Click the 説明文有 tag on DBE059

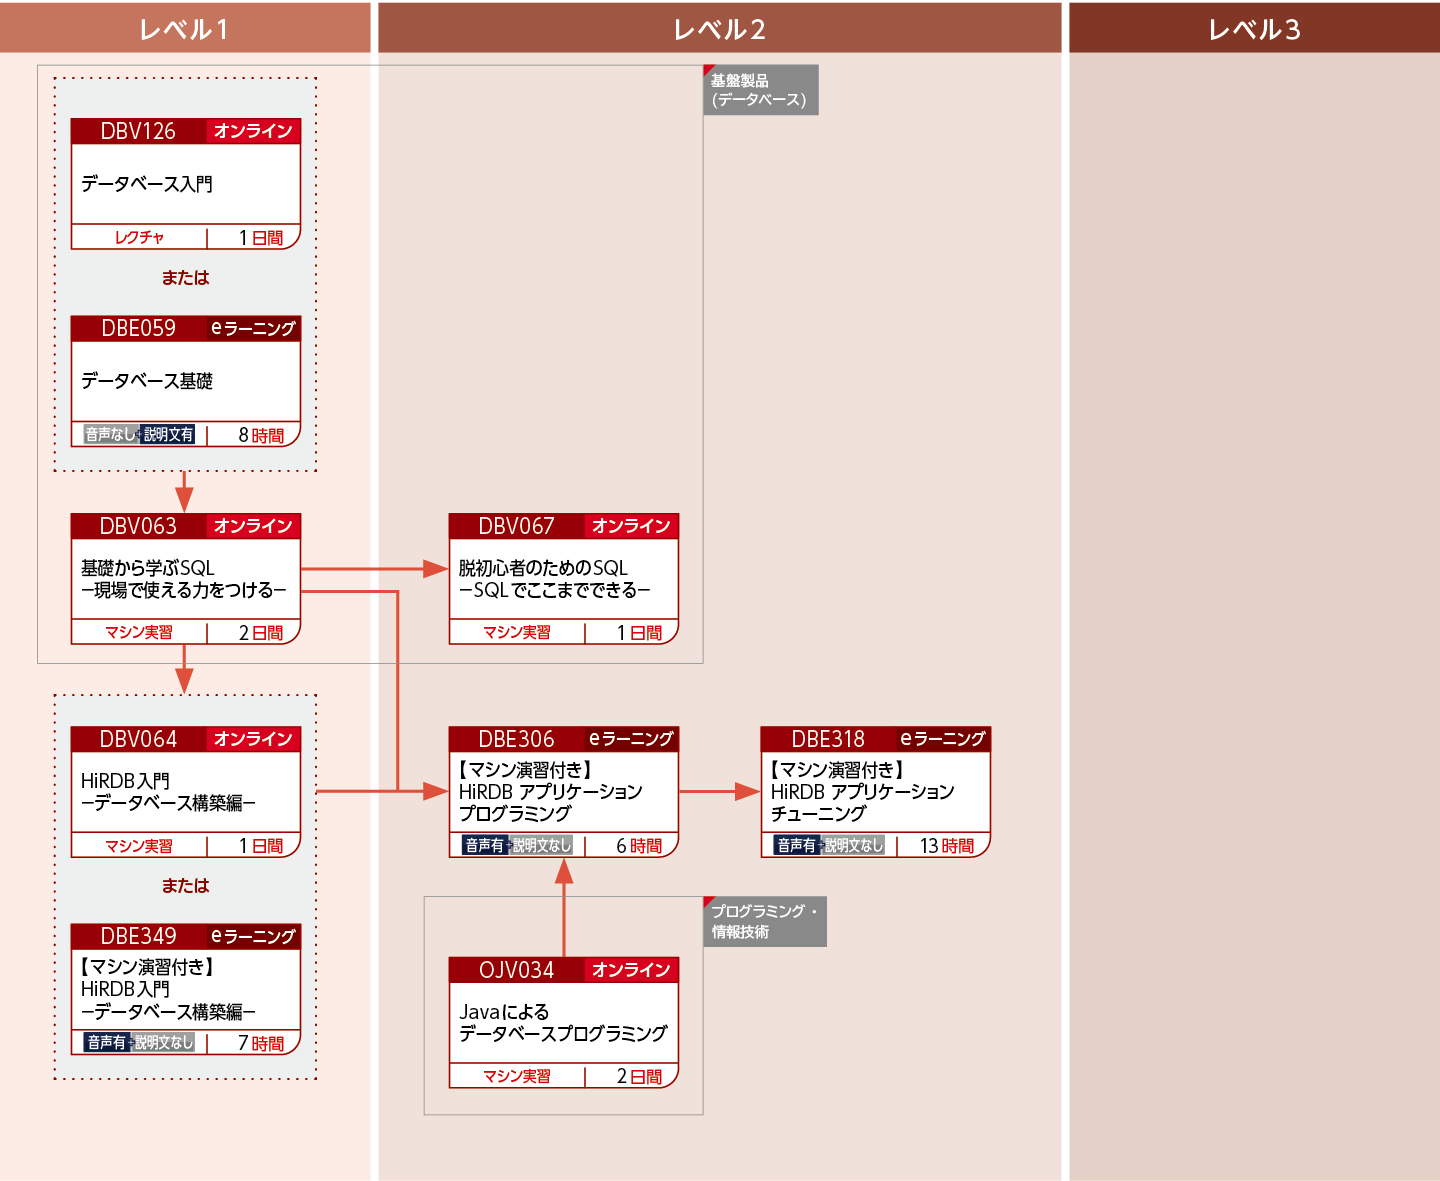168,435
